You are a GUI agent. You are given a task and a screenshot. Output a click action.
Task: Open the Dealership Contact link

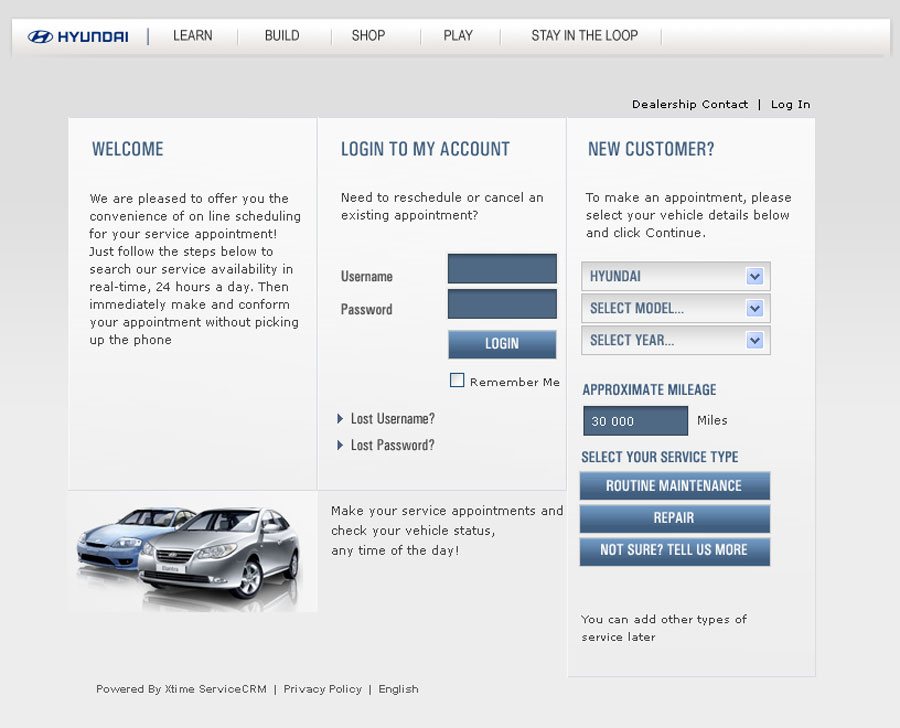(x=689, y=104)
